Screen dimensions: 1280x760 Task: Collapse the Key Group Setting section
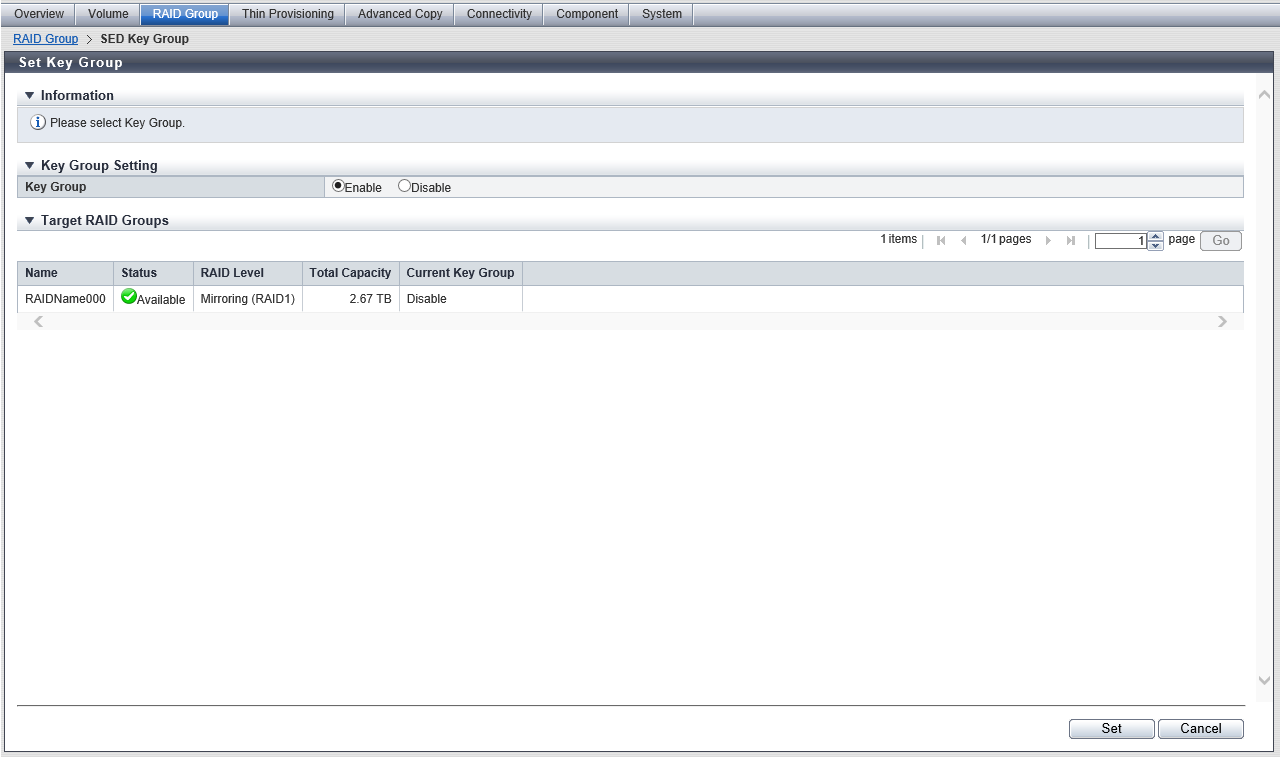coord(30,166)
